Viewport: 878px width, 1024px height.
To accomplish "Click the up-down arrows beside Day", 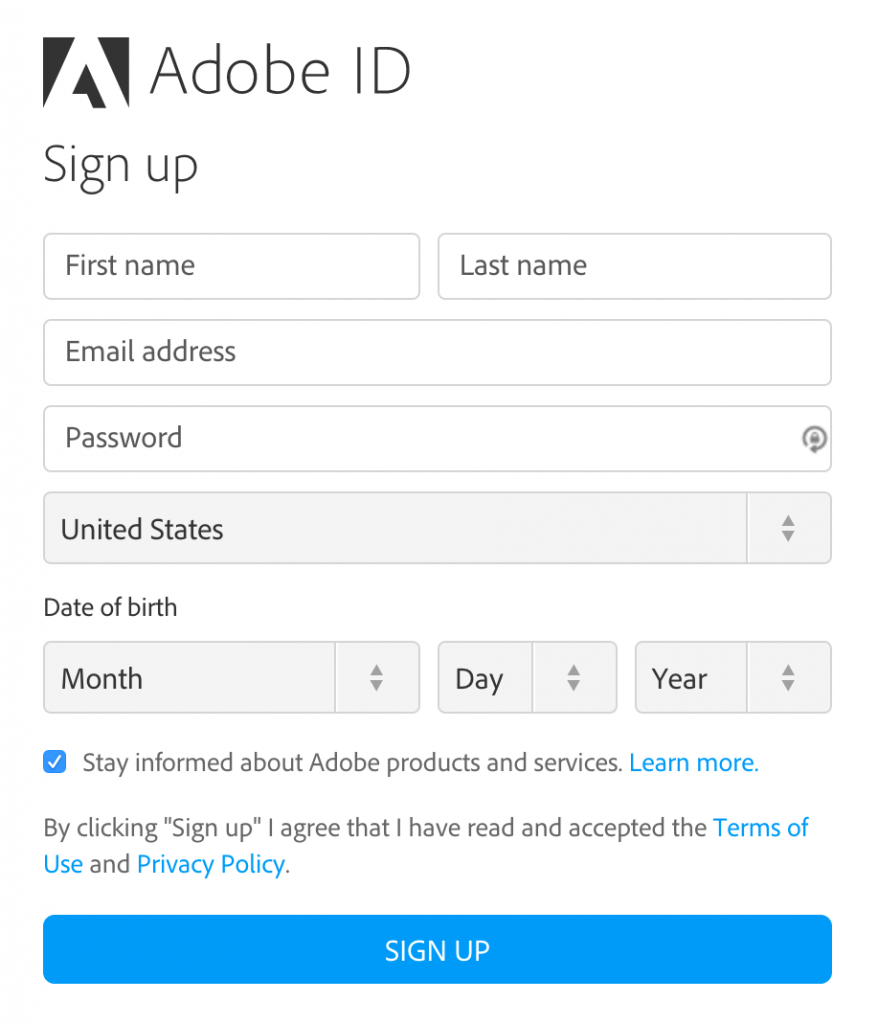I will point(573,678).
